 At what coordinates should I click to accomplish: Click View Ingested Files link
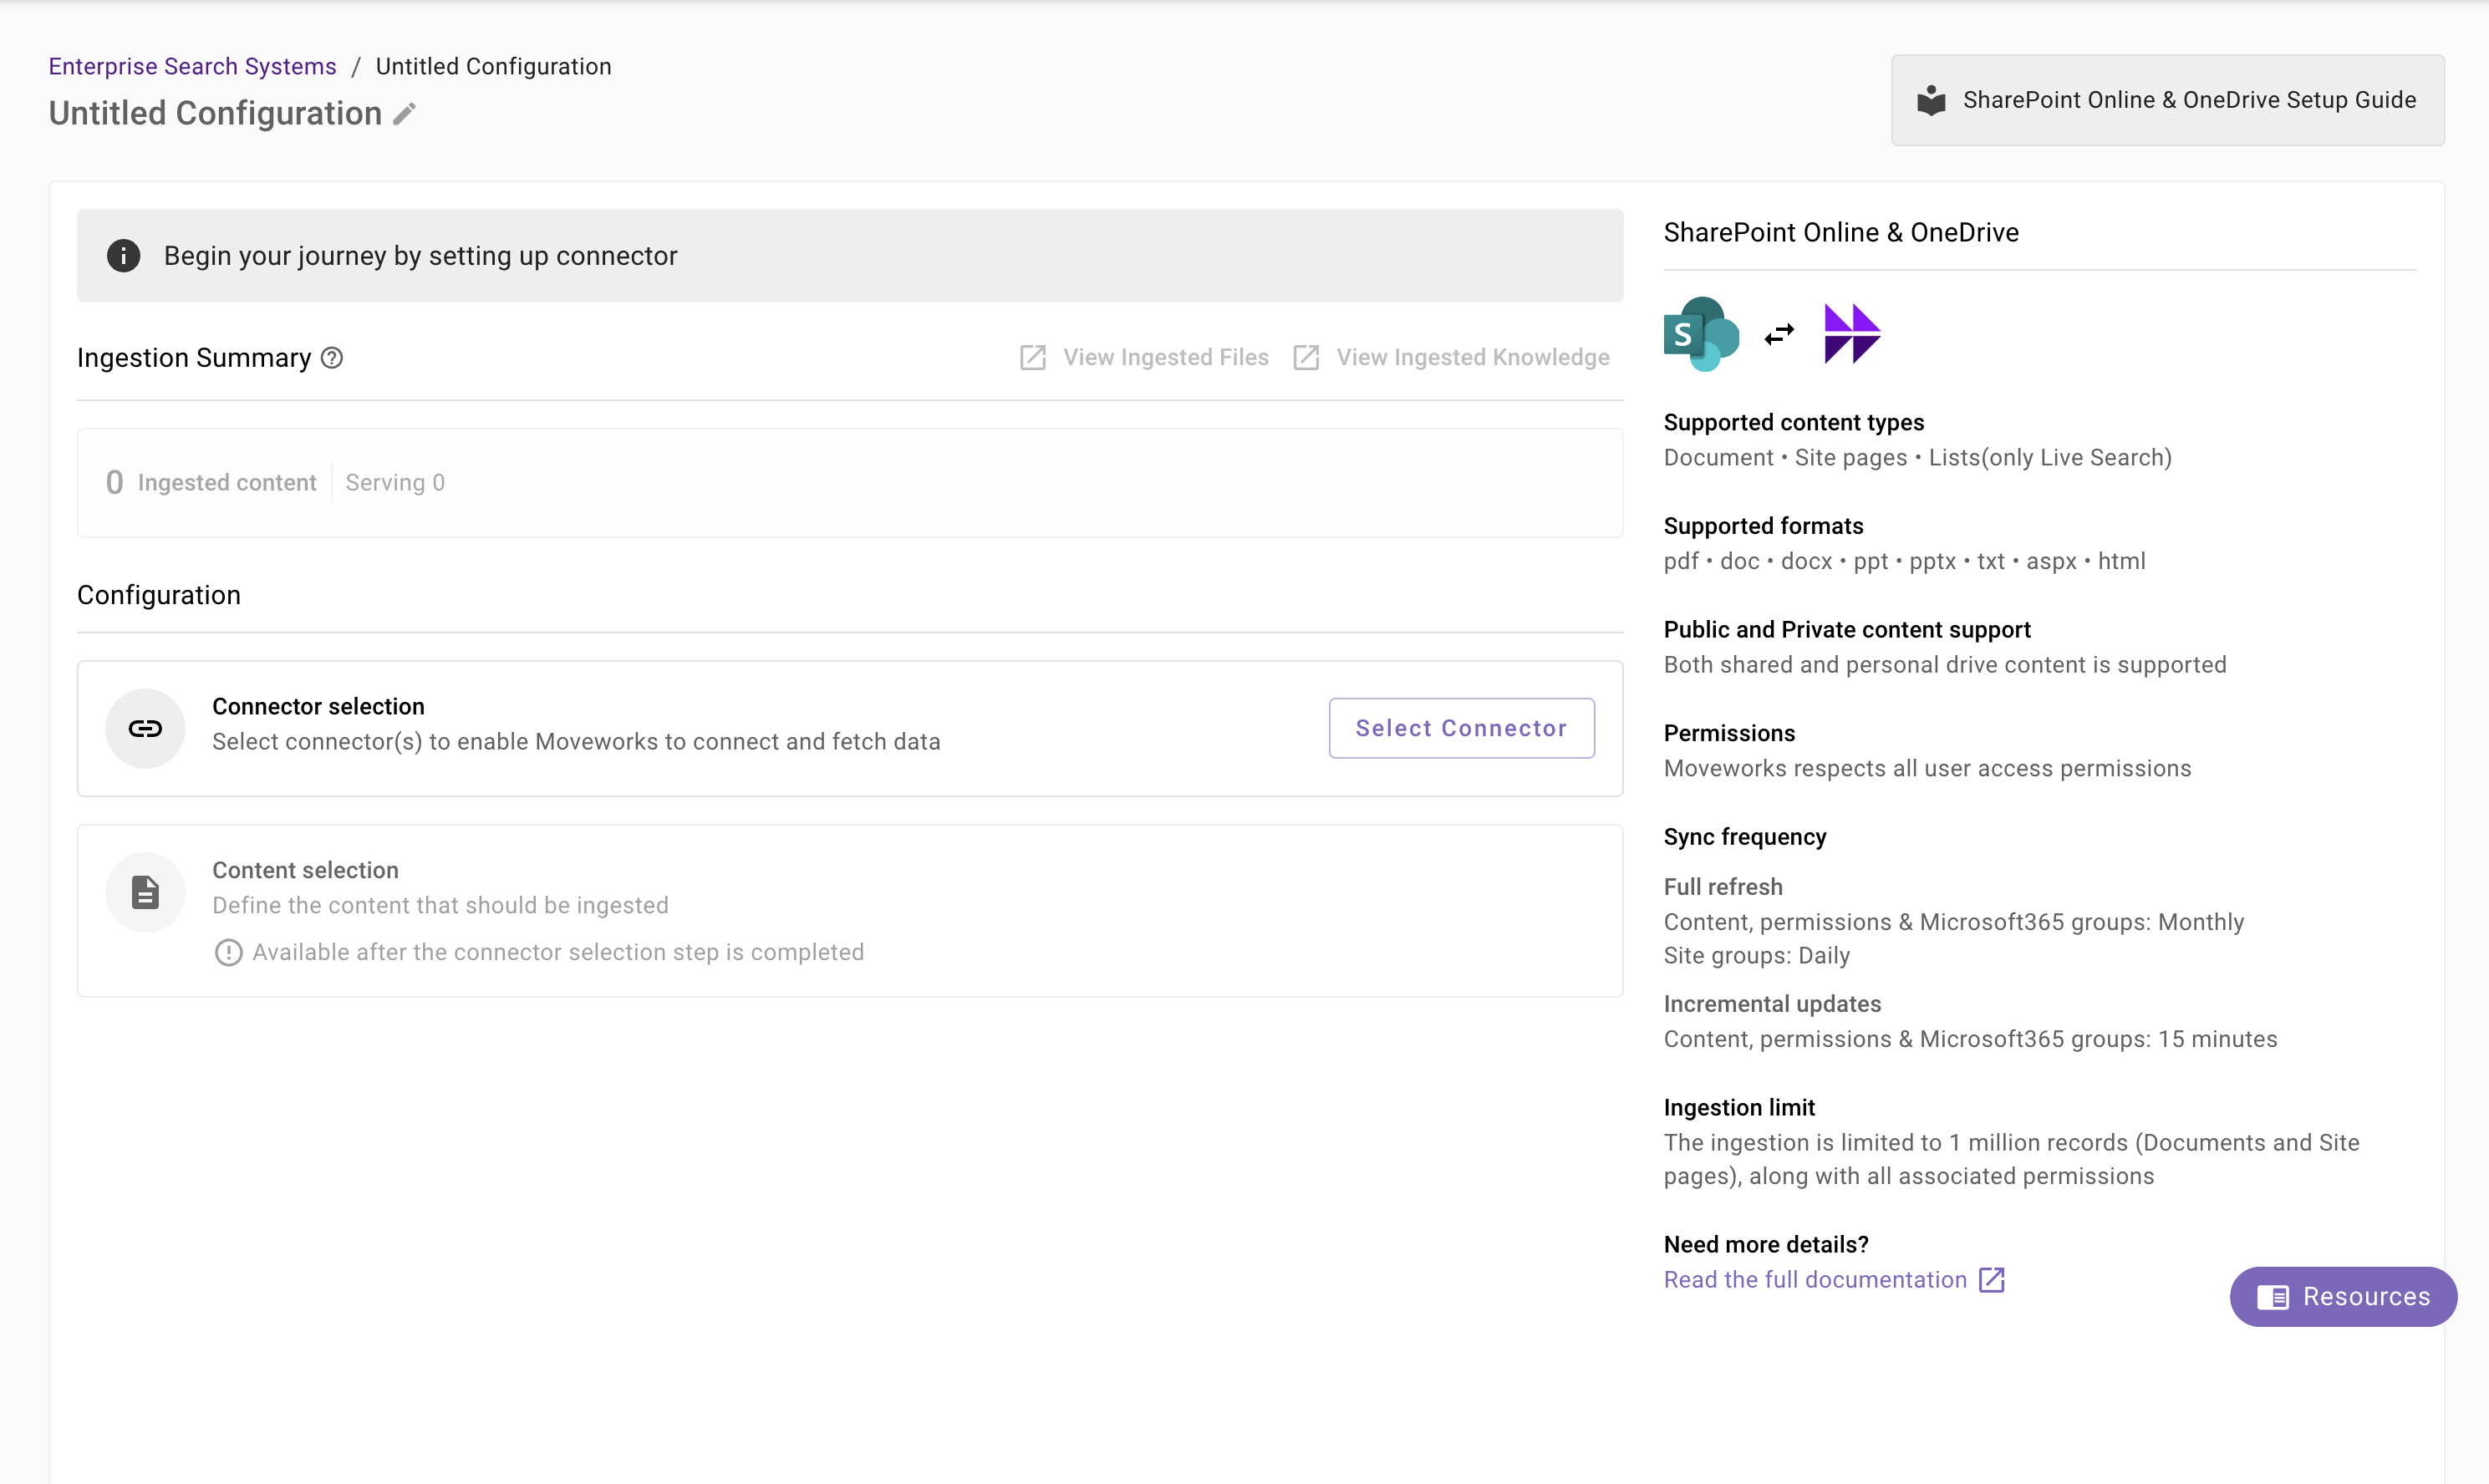coord(1145,358)
